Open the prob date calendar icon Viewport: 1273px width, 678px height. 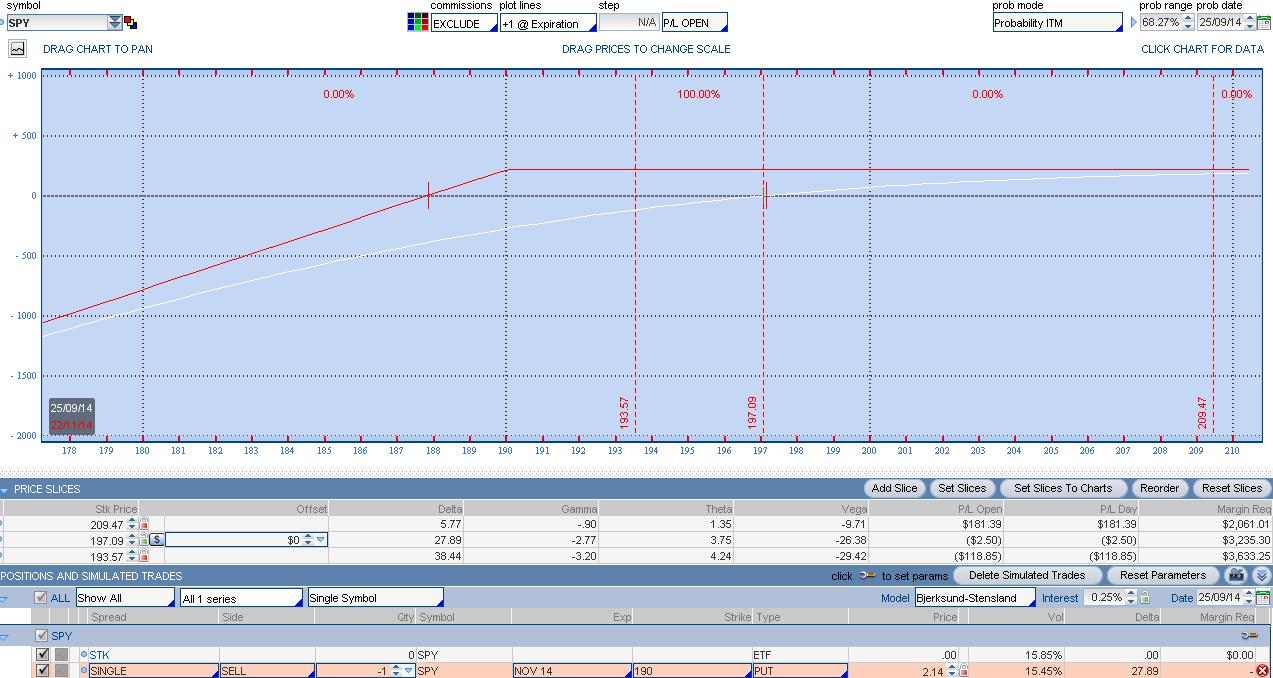pos(1264,23)
